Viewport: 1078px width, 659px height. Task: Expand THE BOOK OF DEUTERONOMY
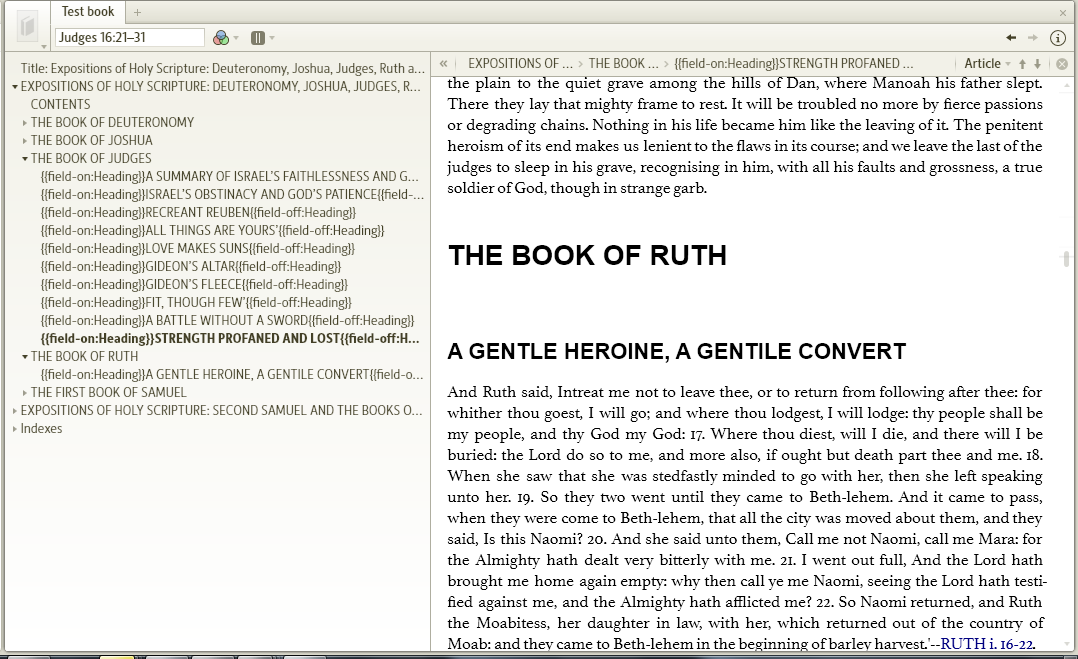(x=25, y=123)
